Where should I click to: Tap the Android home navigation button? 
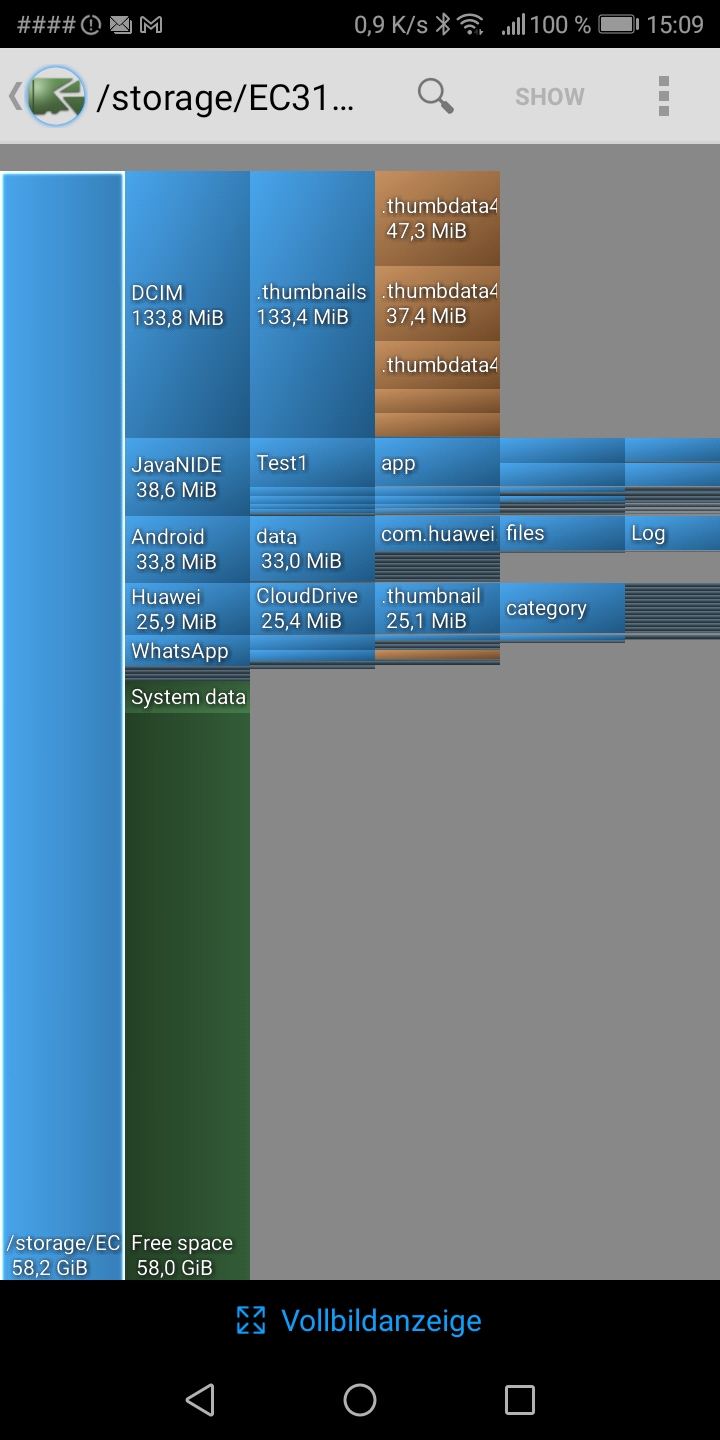(360, 1399)
